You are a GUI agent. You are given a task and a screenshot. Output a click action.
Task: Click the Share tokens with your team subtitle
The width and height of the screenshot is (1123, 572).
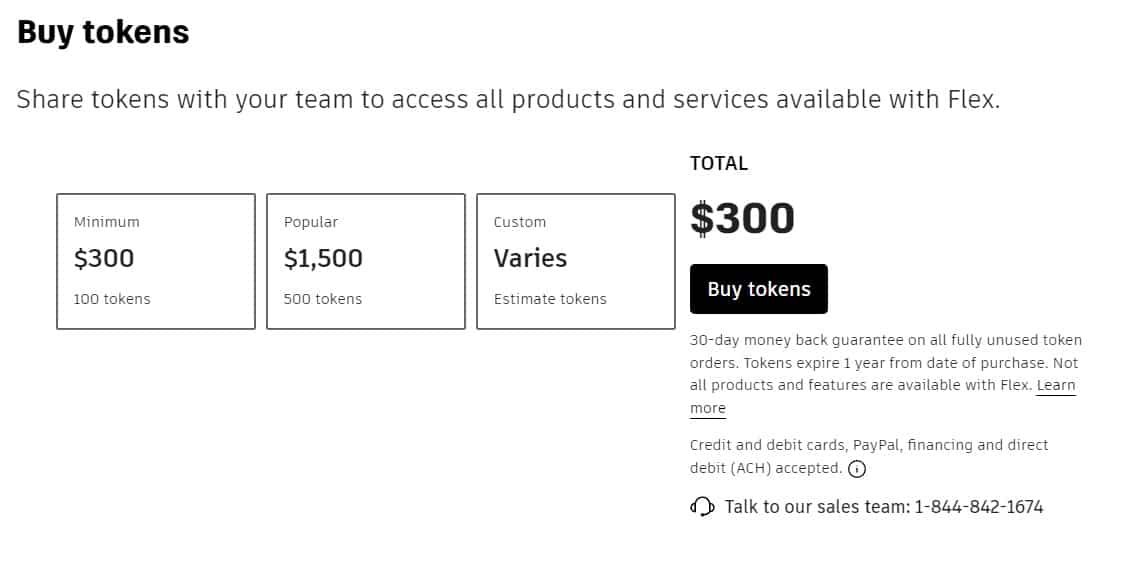508,100
